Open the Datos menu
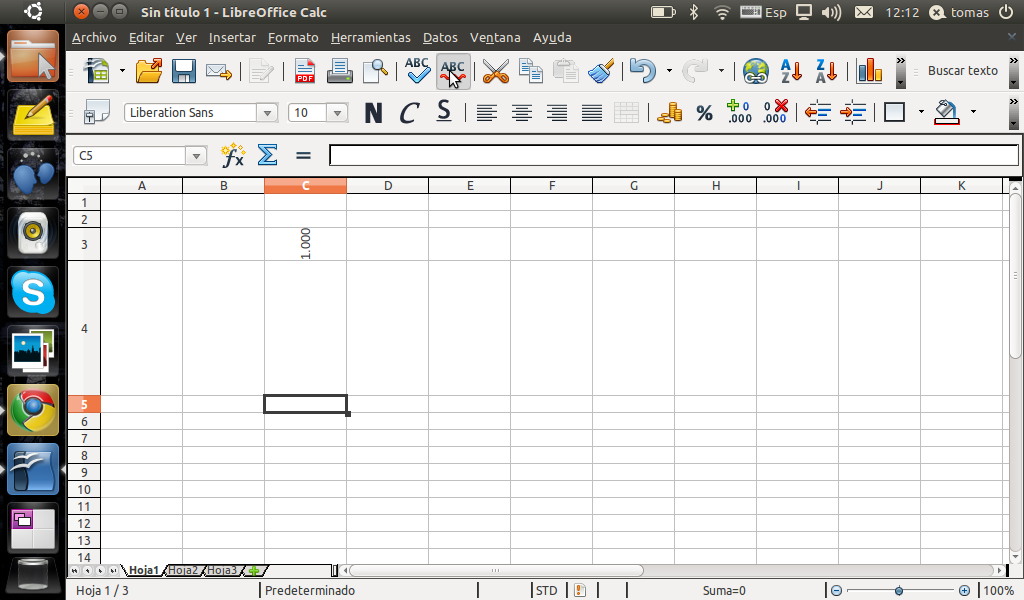 [x=440, y=37]
